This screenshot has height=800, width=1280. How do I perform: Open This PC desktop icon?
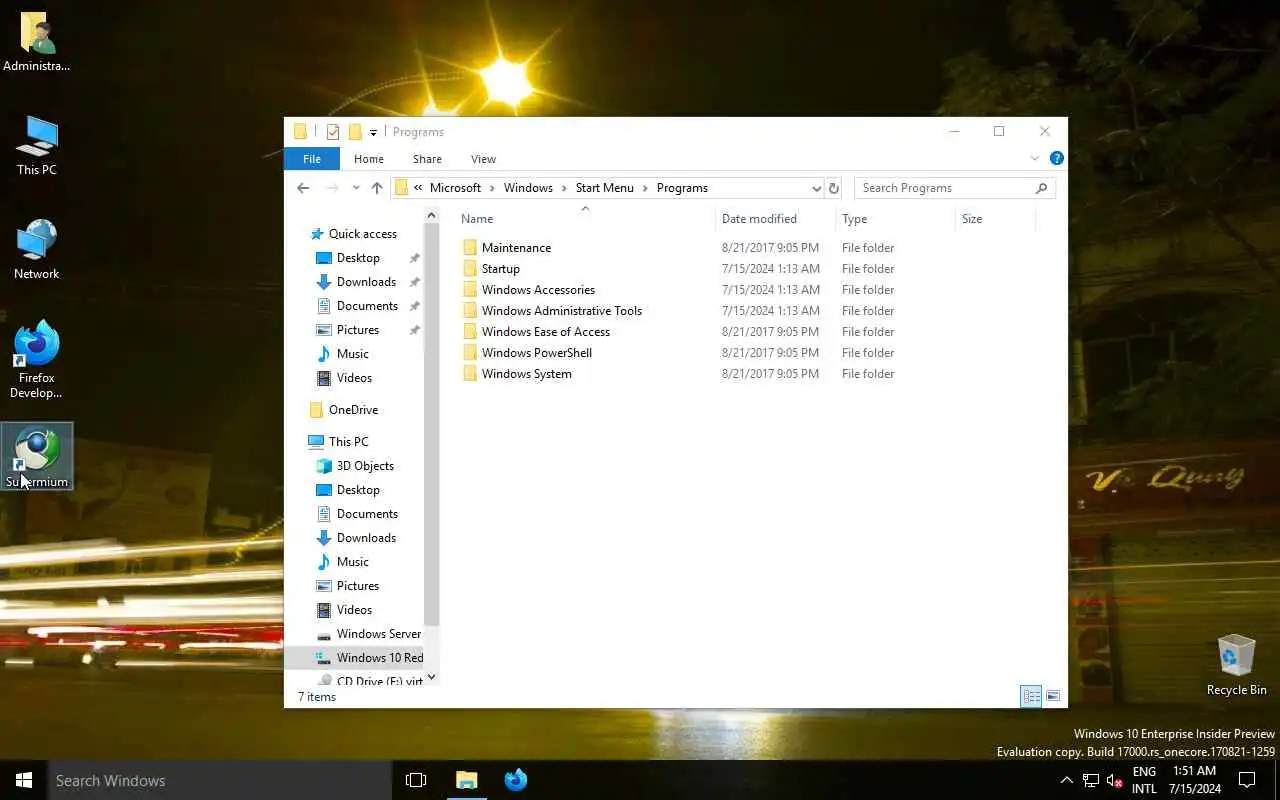coord(37,146)
